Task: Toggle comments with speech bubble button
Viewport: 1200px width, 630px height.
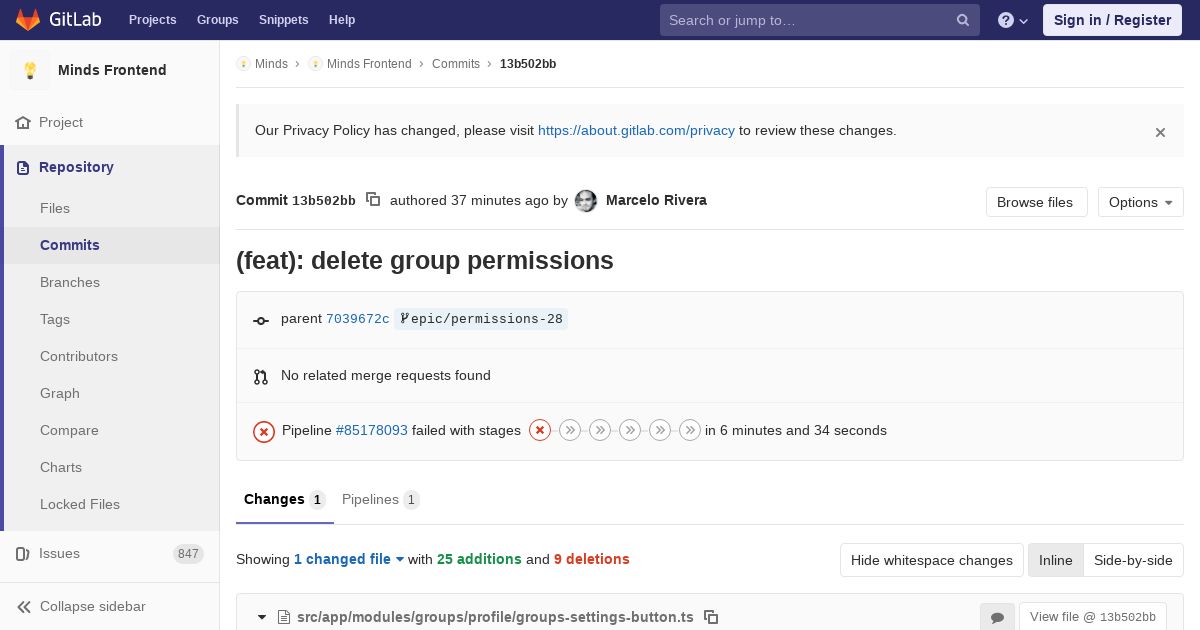Action: 997,617
